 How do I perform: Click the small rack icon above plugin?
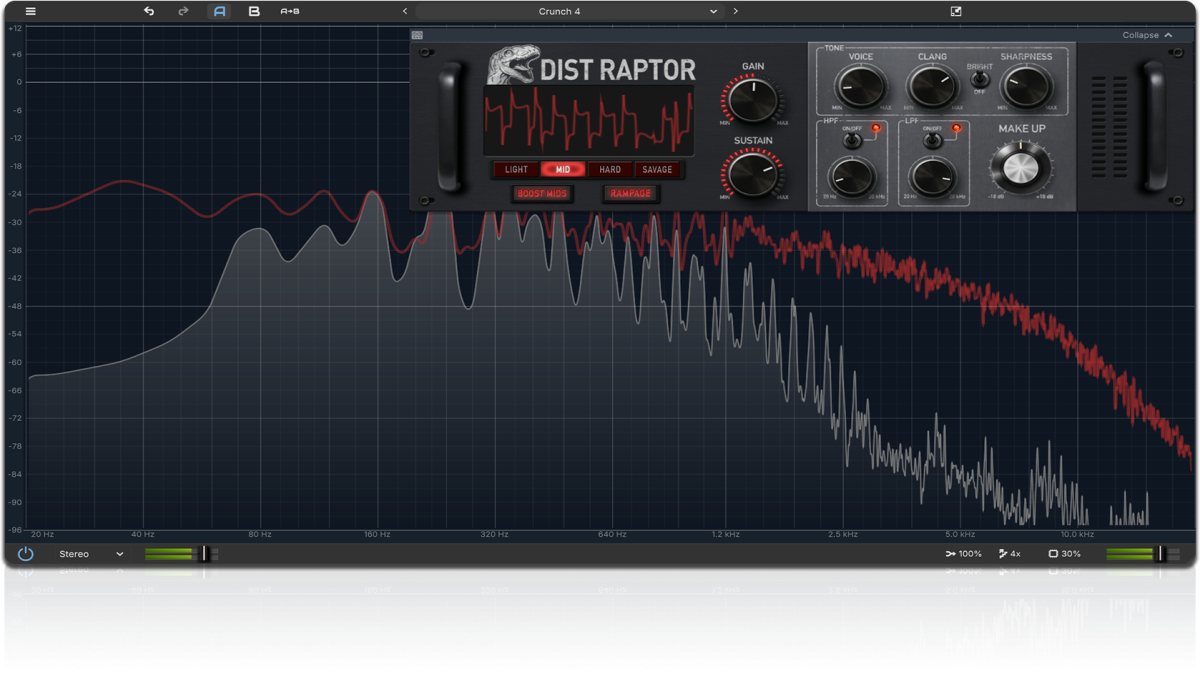point(417,35)
